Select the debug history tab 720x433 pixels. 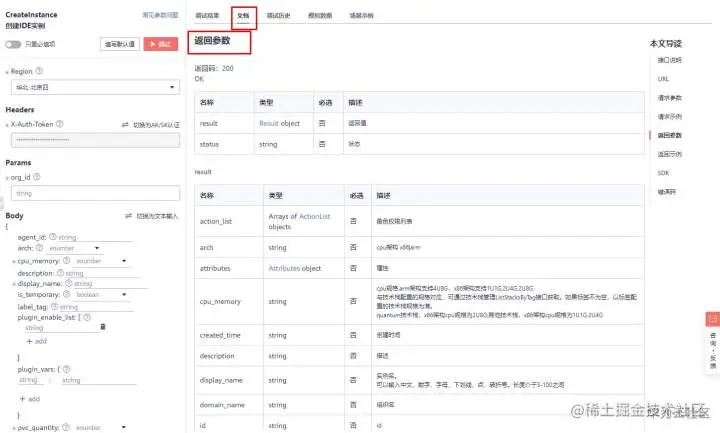click(278, 15)
